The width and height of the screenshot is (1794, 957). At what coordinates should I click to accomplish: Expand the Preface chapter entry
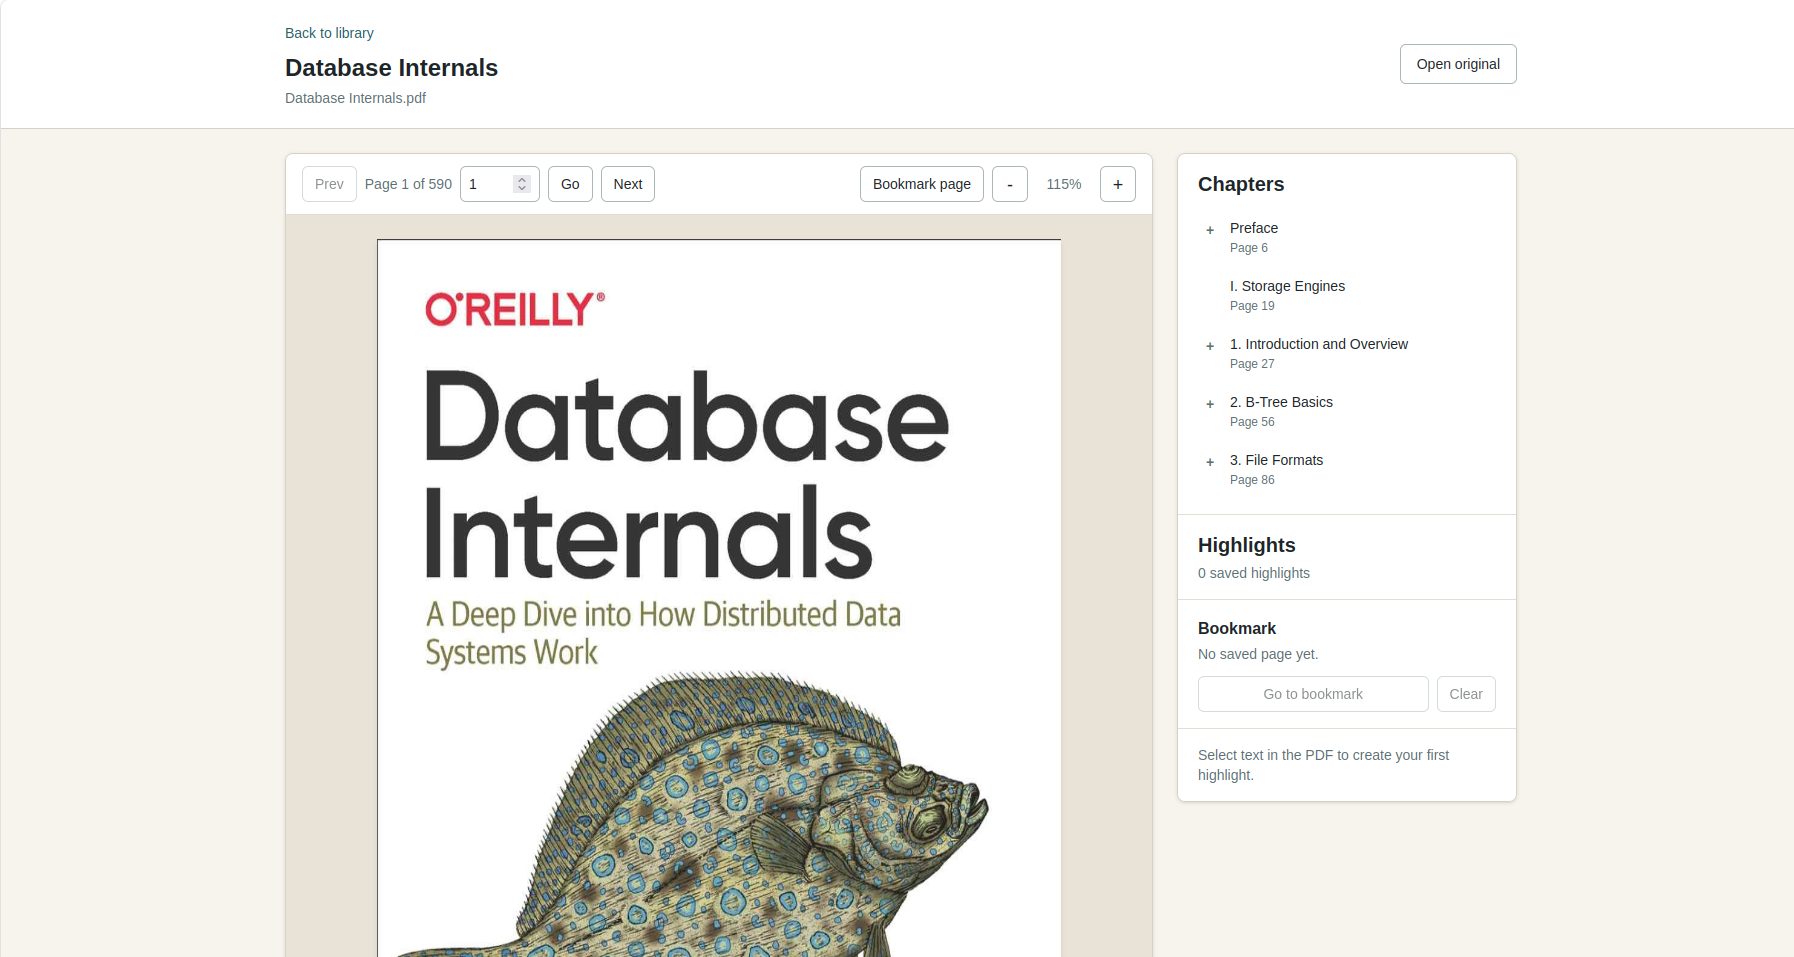point(1210,230)
